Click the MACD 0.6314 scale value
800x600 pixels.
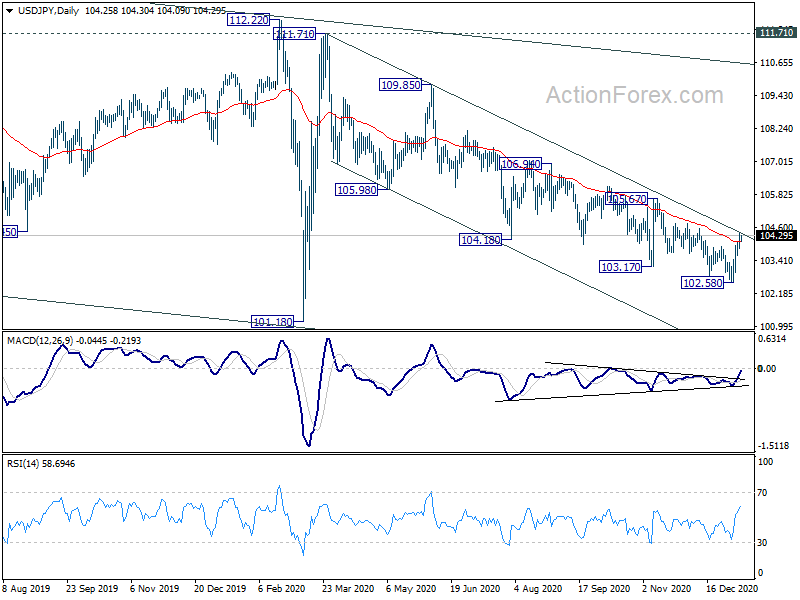pos(774,339)
